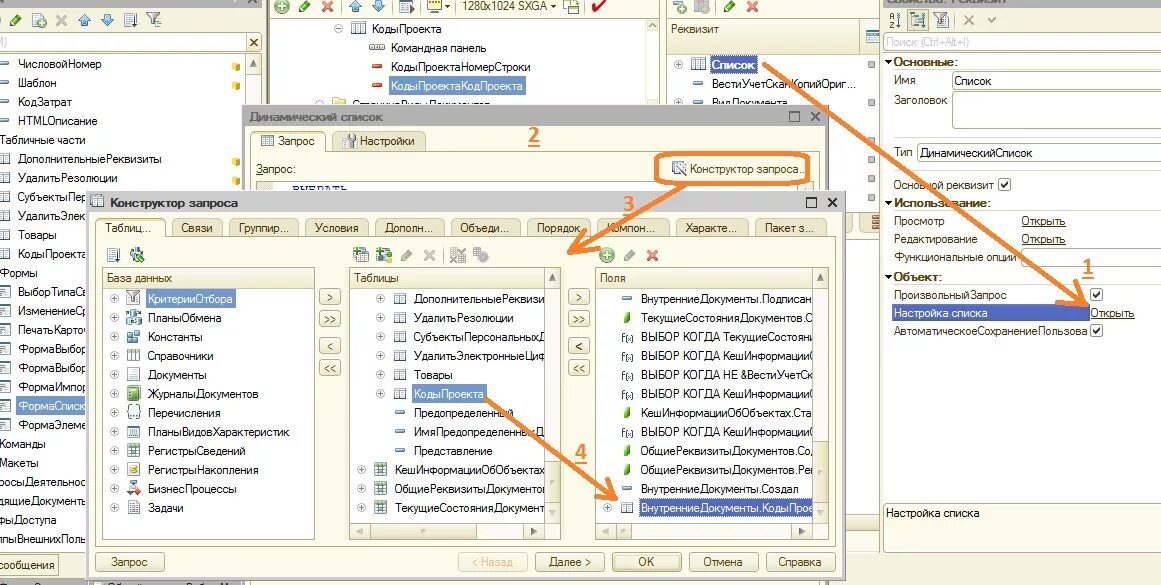Click the < button between Таблицы and Поля
The height and width of the screenshot is (585, 1161).
coord(578,346)
